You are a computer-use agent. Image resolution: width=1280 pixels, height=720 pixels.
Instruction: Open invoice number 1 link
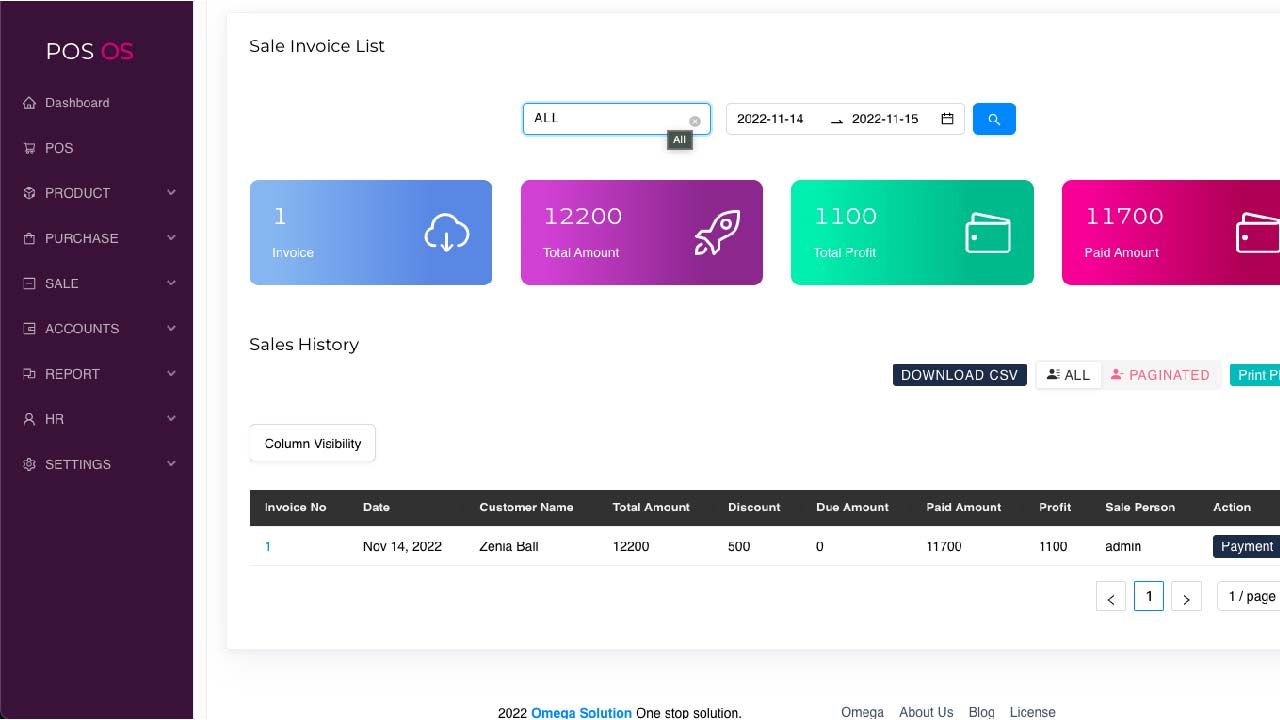(x=268, y=547)
